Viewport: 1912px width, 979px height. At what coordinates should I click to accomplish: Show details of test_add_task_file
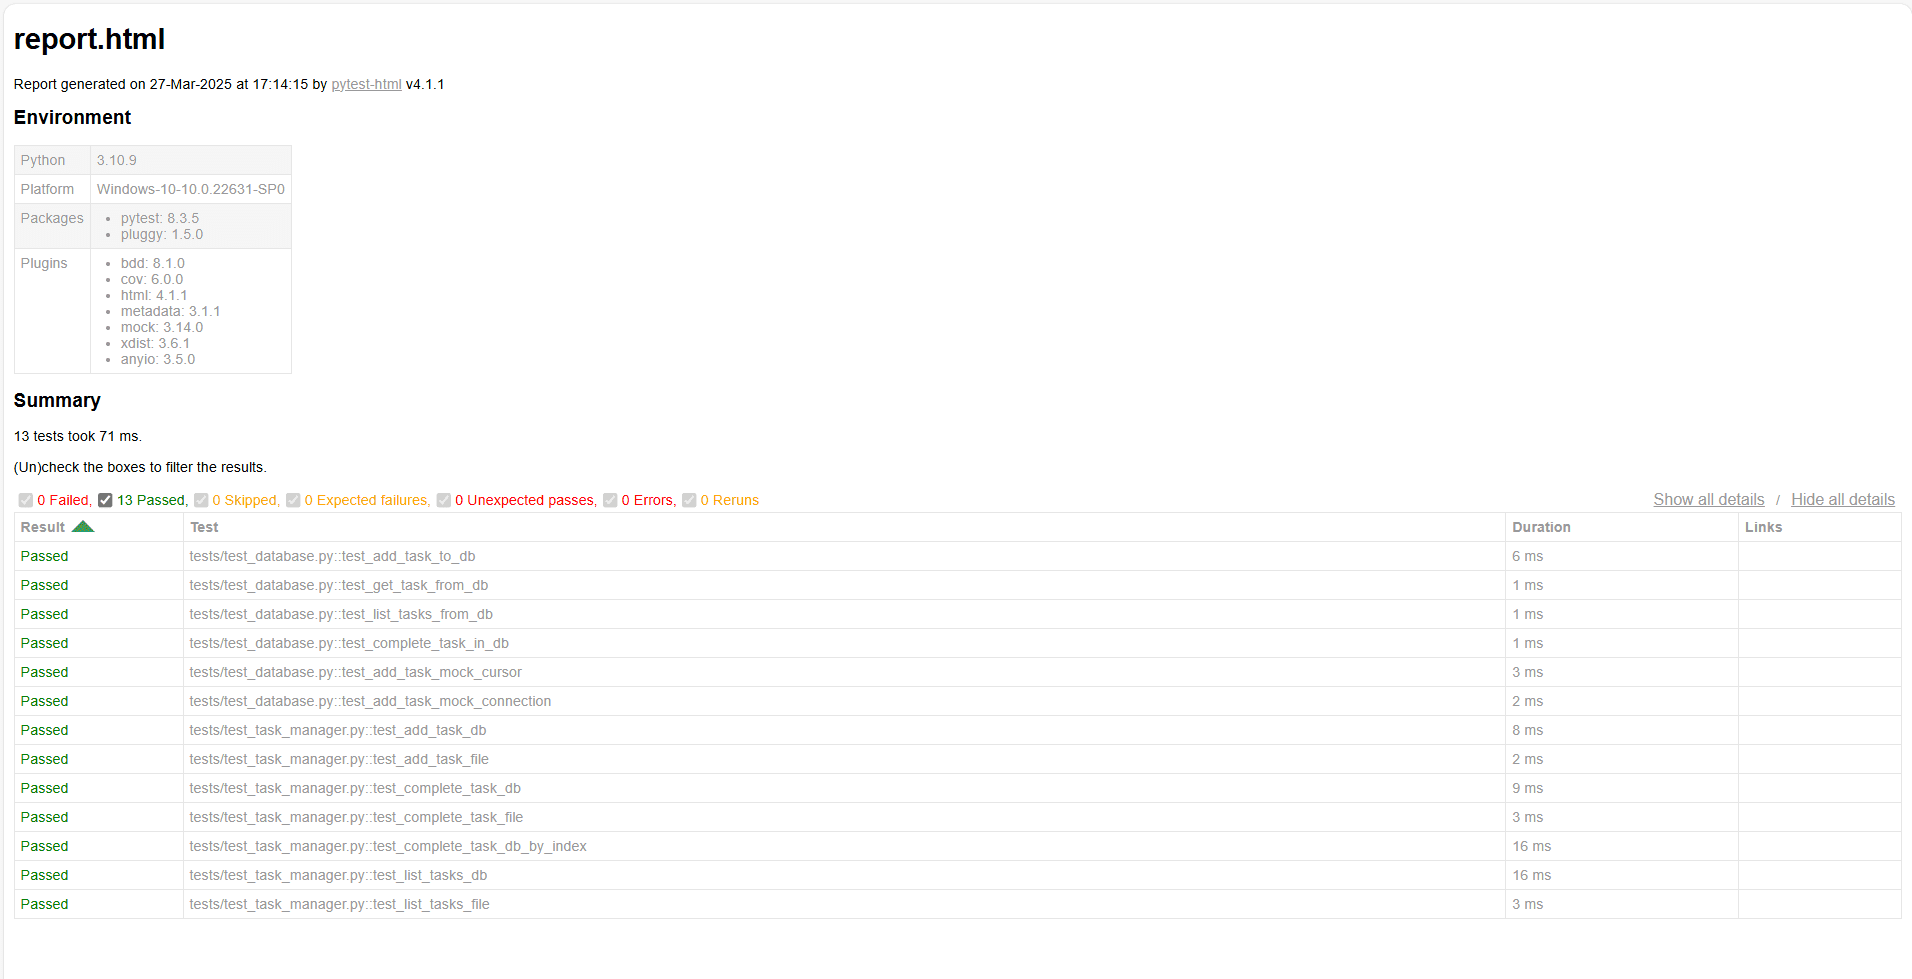coord(339,759)
